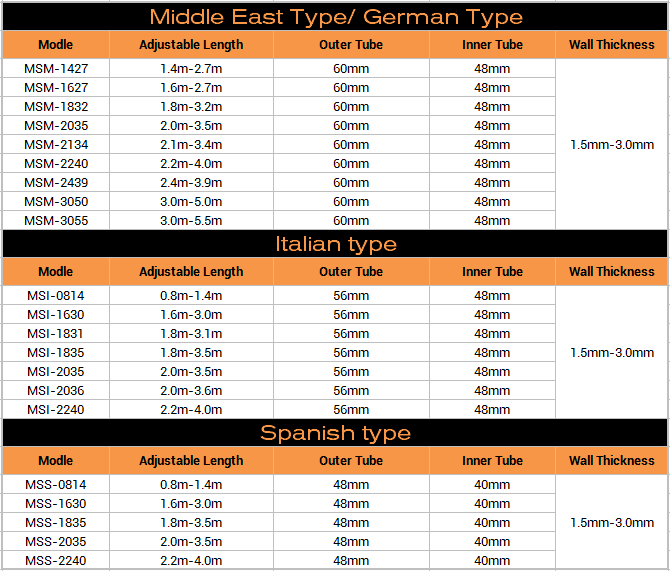Image resolution: width=670 pixels, height=571 pixels.
Task: Select the Italian type section heading
Action: (335, 244)
